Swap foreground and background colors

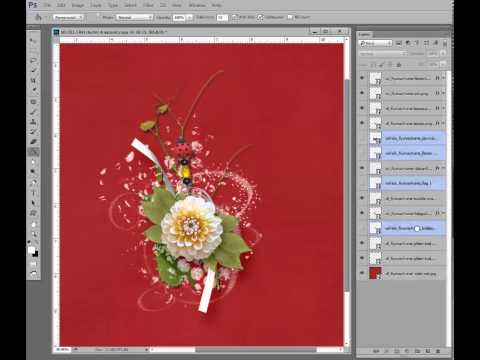coord(36,243)
